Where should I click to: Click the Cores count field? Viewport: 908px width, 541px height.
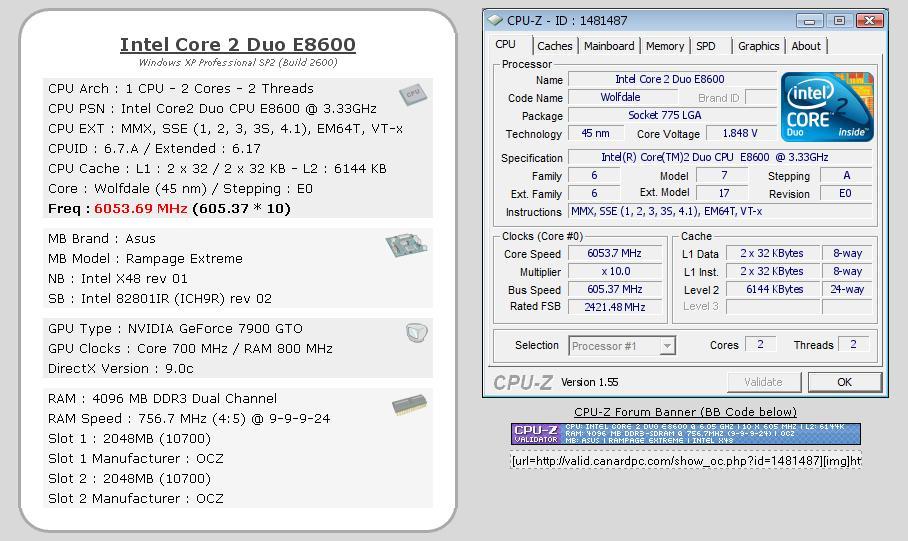coord(760,344)
